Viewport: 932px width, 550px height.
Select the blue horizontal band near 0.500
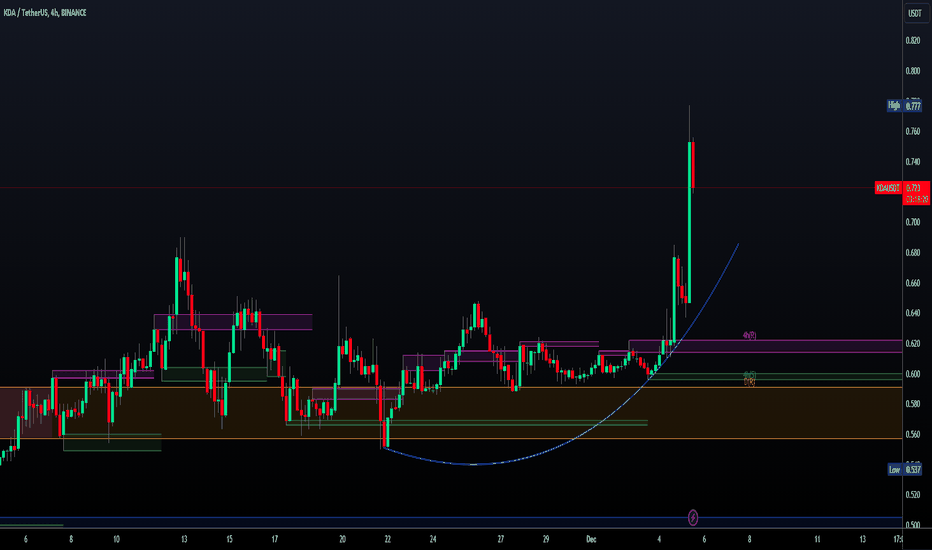point(451,521)
